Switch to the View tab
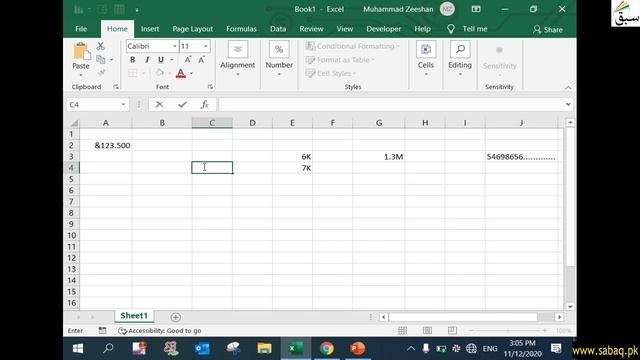The height and width of the screenshot is (360, 640). point(344,29)
